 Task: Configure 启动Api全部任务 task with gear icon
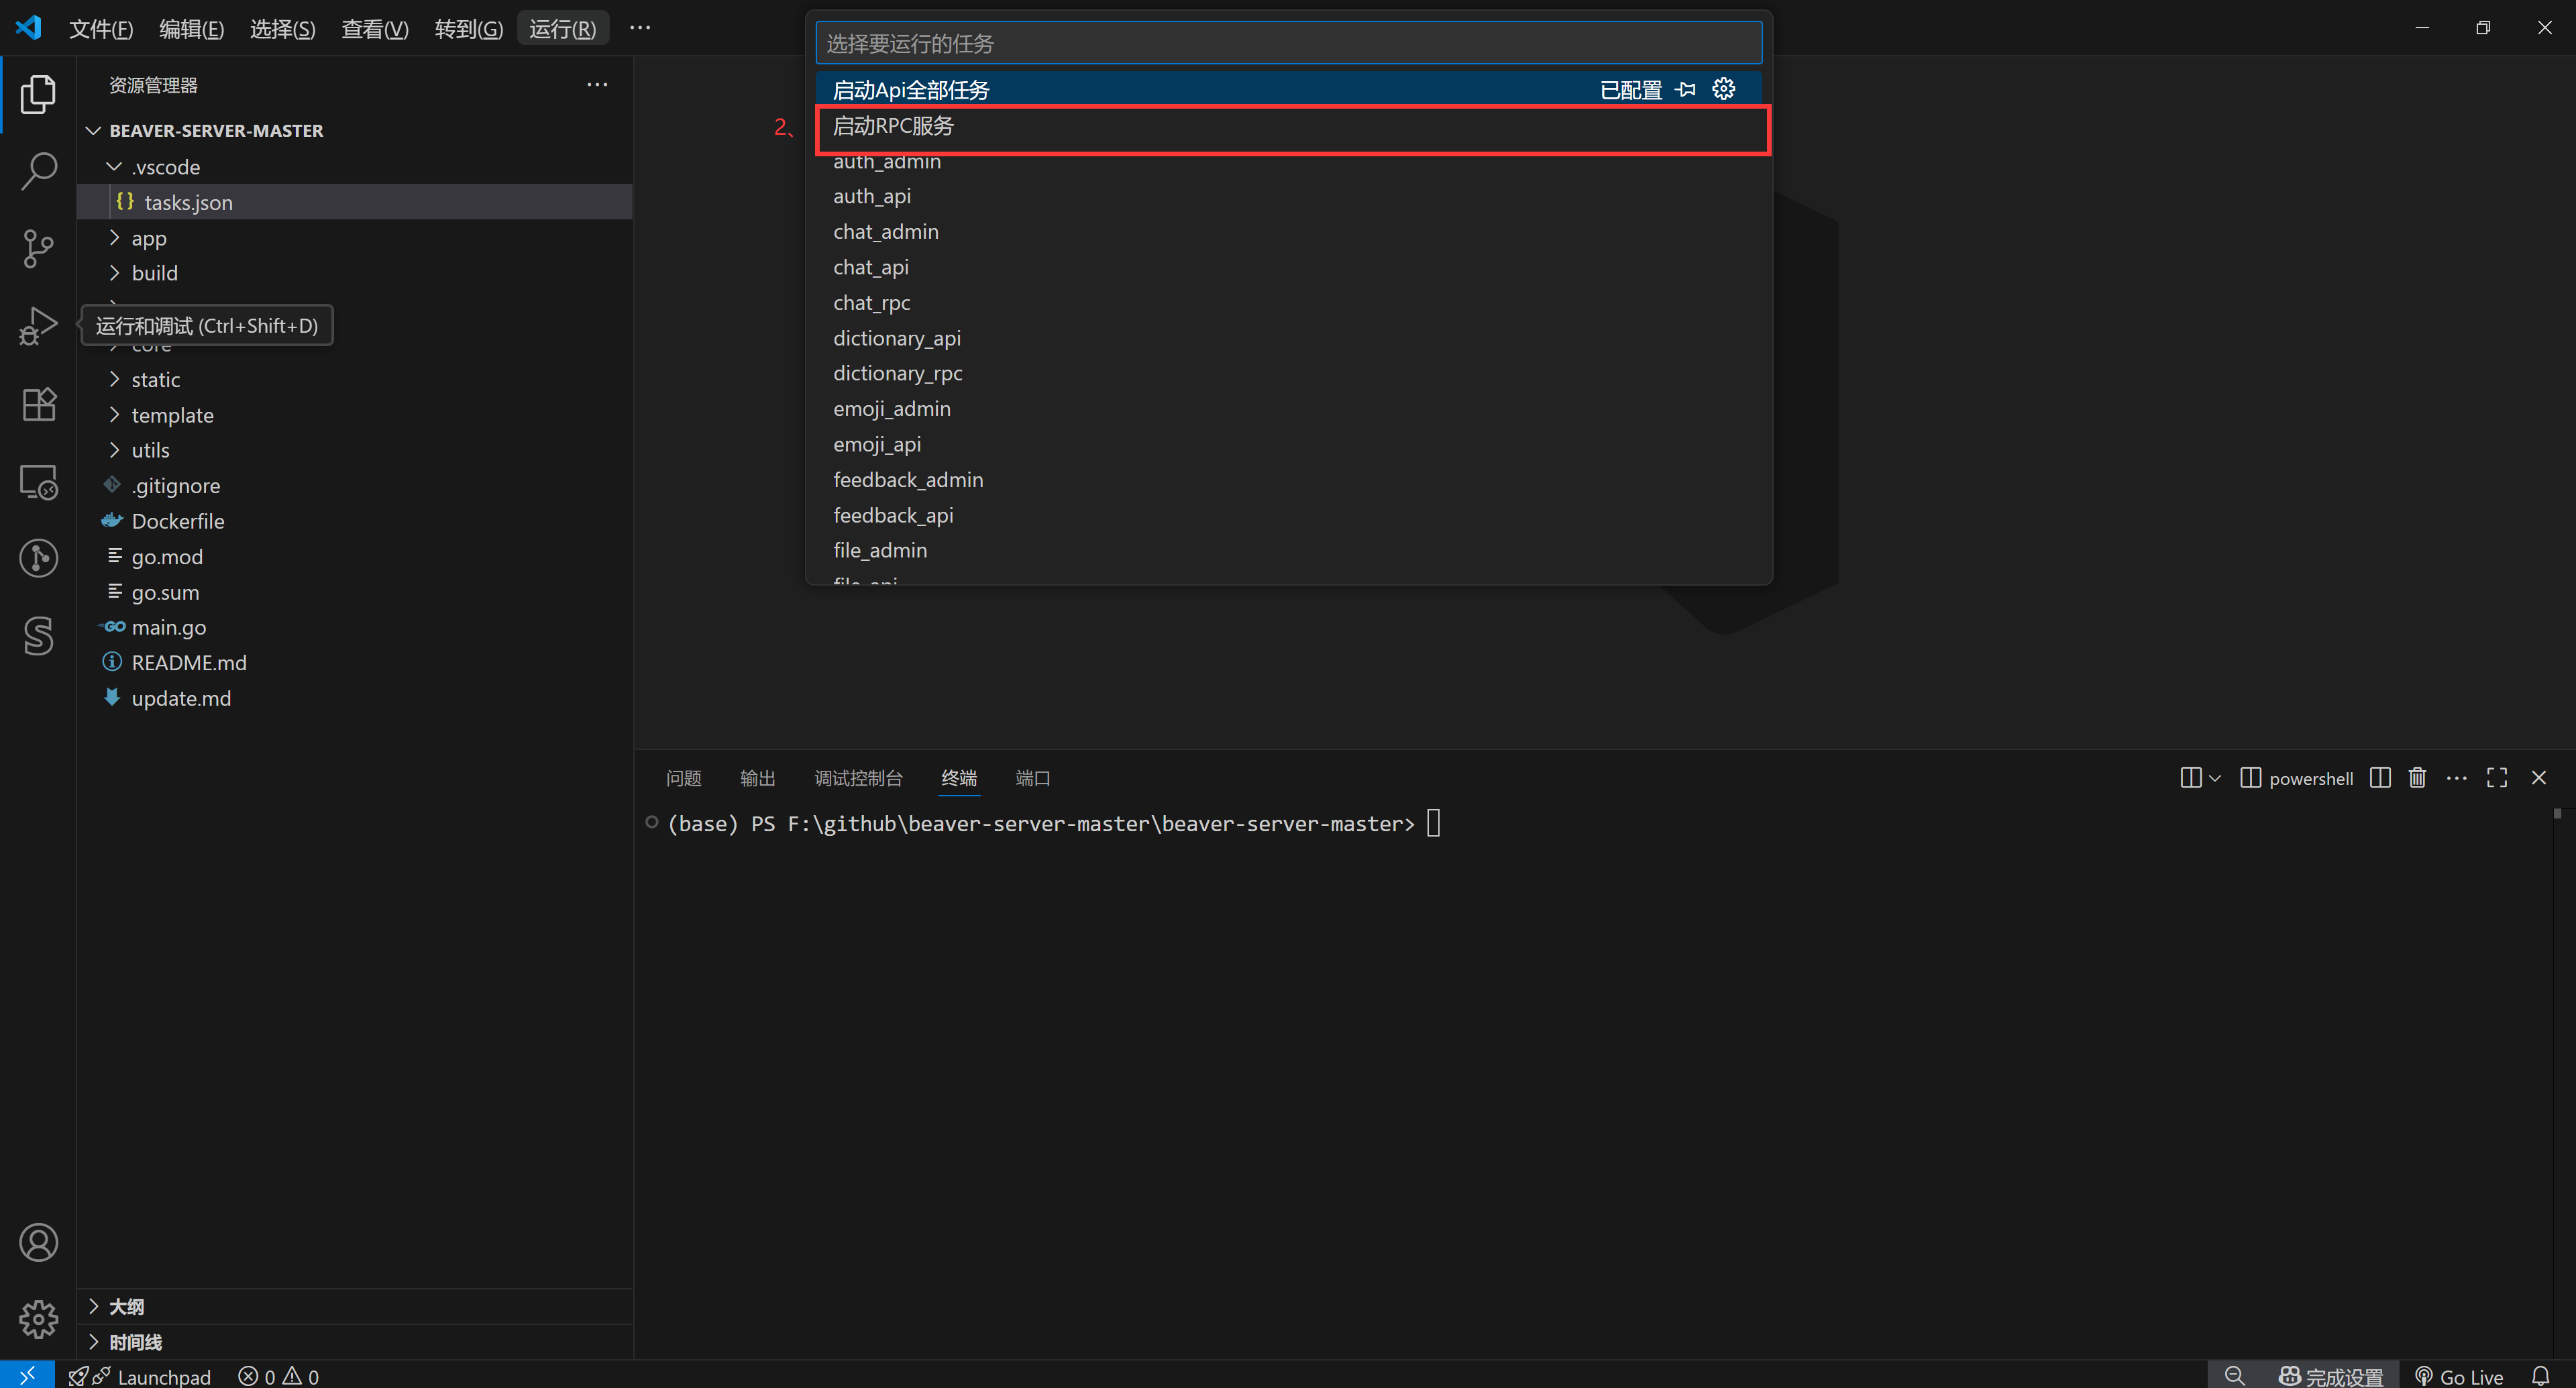click(1723, 89)
